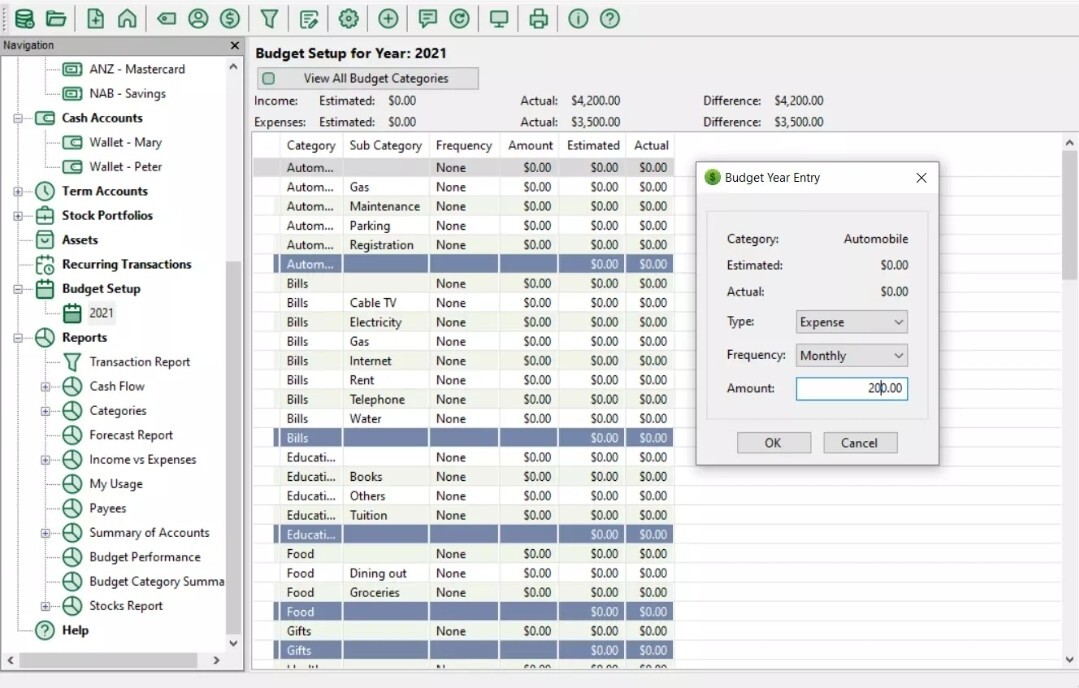Screen dimensions: 1079x688
Task: Open settings gear icon in toolbar
Action: (x=349, y=19)
